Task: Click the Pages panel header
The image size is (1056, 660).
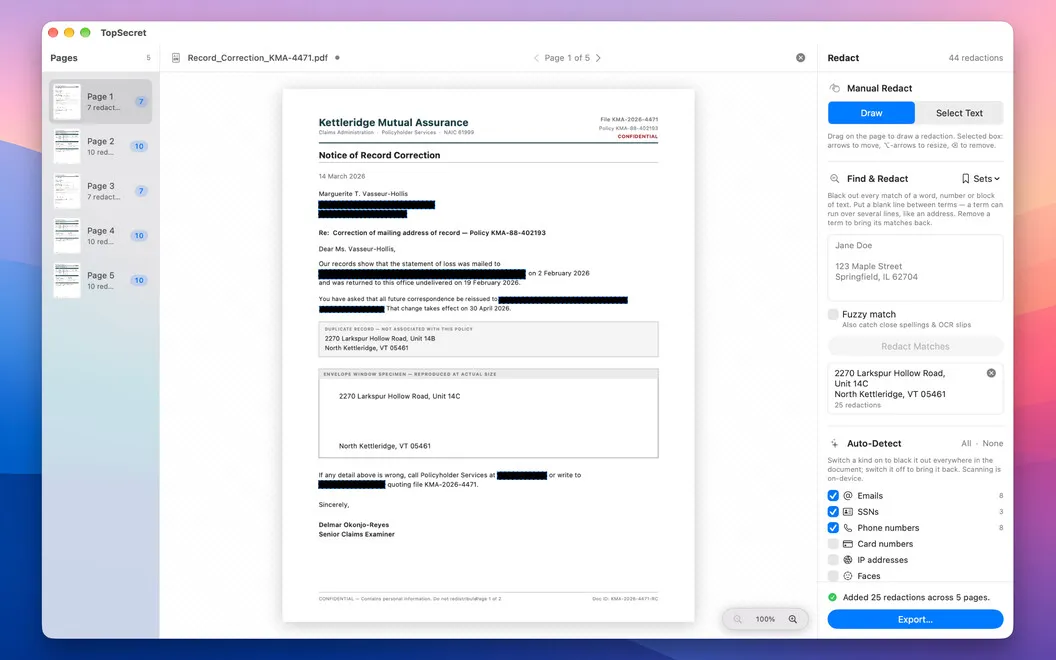Action: (64, 58)
